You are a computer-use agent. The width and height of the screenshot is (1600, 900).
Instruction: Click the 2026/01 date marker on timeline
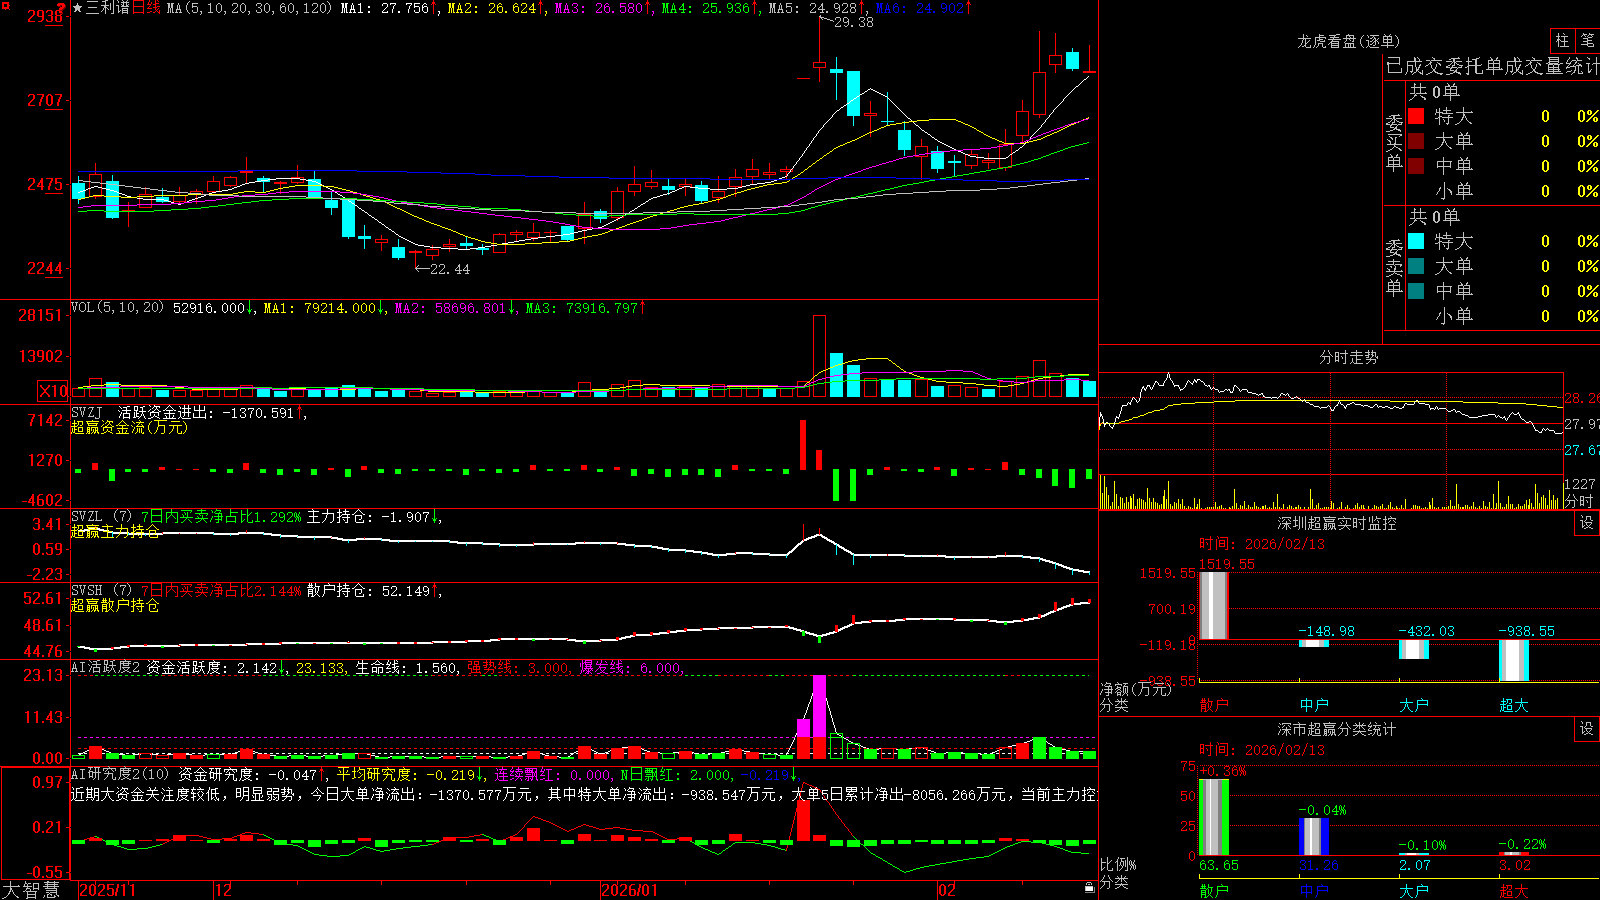coord(630,890)
